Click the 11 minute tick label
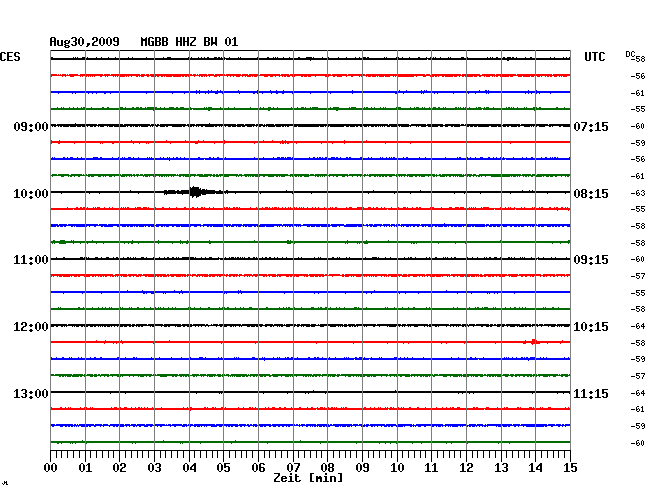 (431, 468)
